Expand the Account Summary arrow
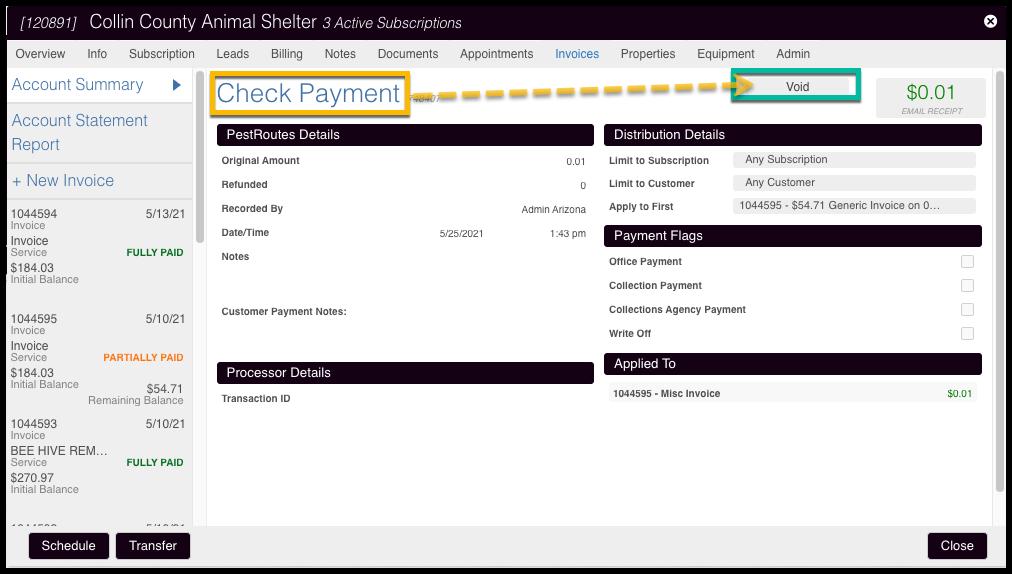Screen dimensions: 1012x574 point(176,85)
